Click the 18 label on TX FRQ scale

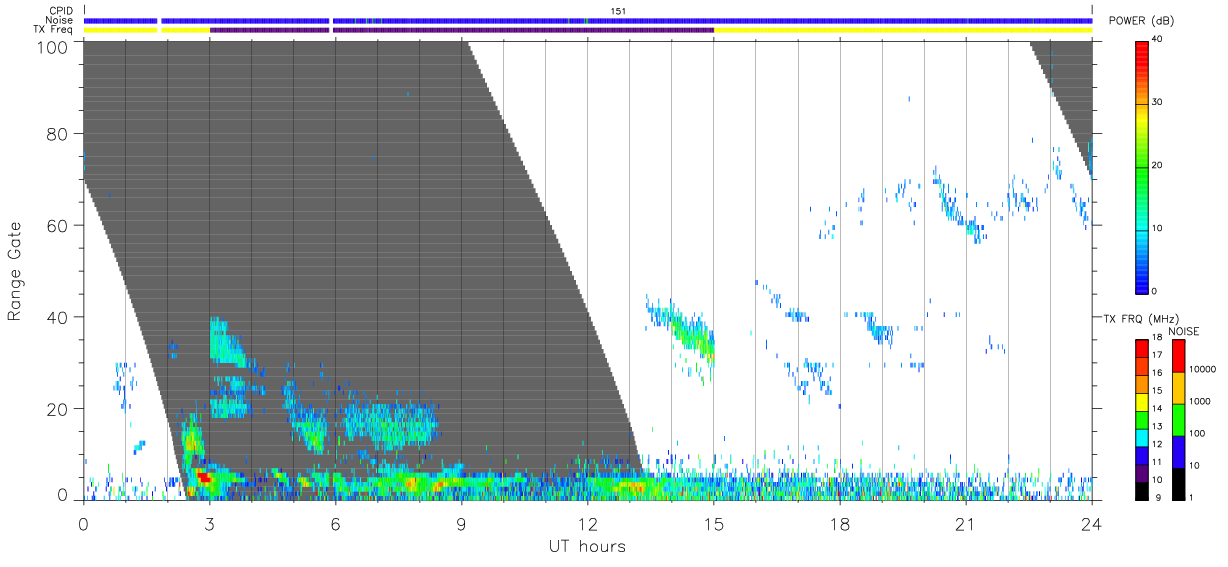click(x=1158, y=338)
